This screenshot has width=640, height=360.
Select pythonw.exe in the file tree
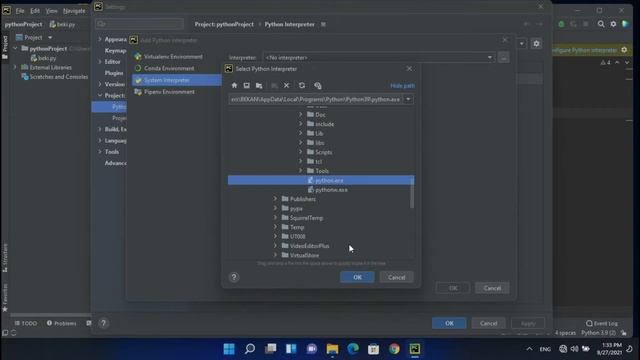(x=331, y=190)
